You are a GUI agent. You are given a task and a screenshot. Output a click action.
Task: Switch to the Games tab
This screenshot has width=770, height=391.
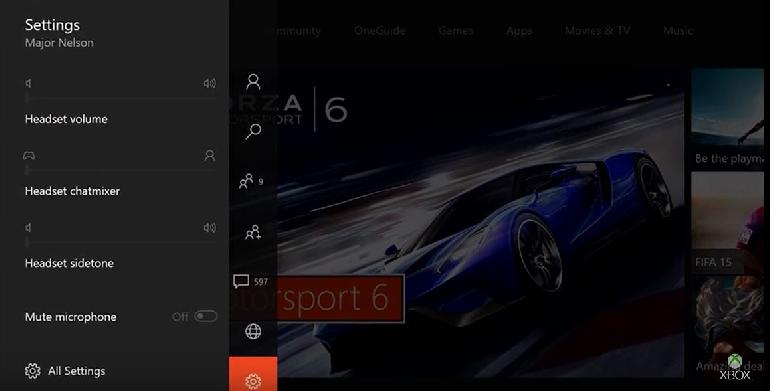coord(456,31)
